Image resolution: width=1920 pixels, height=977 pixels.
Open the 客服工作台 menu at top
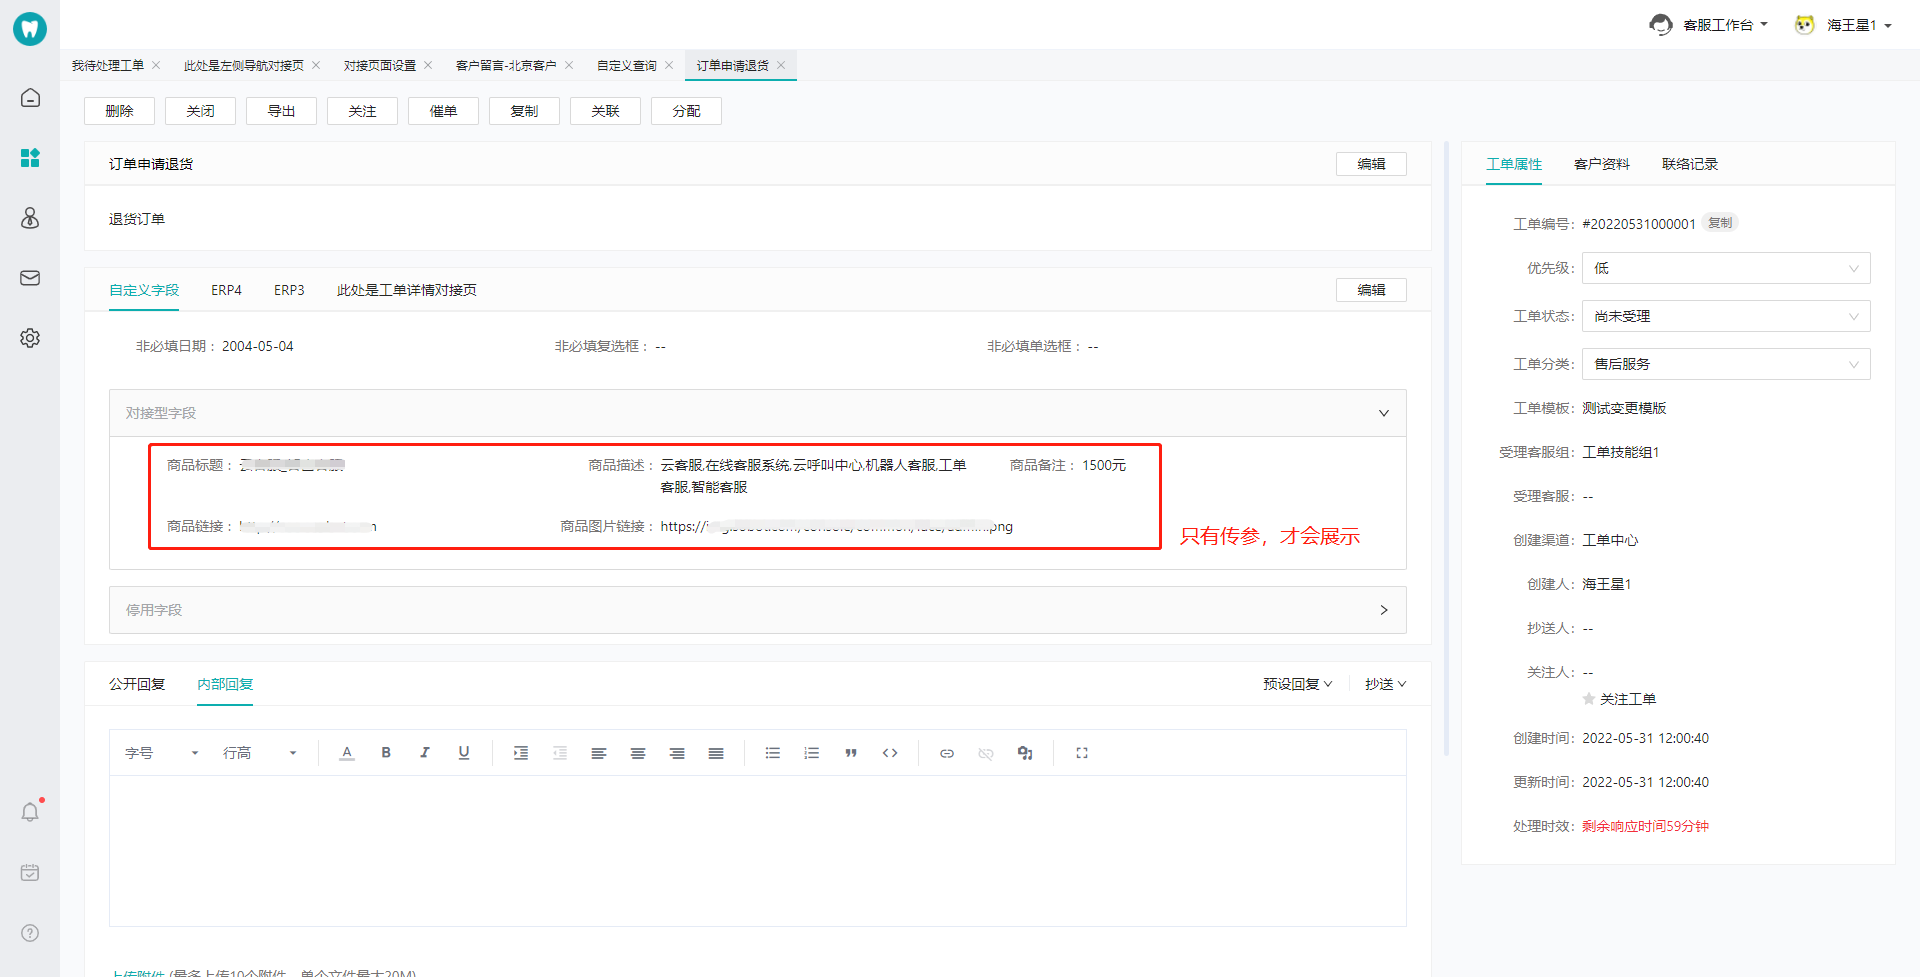(x=1709, y=25)
